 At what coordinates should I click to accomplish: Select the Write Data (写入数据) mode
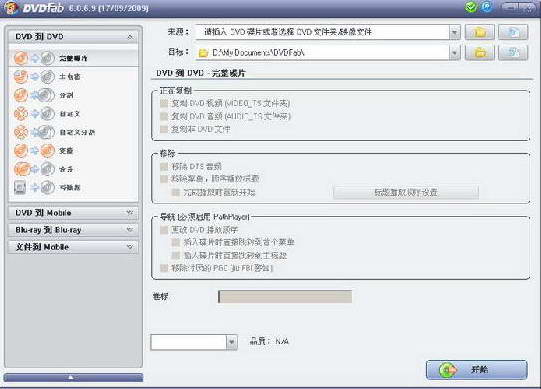73,187
